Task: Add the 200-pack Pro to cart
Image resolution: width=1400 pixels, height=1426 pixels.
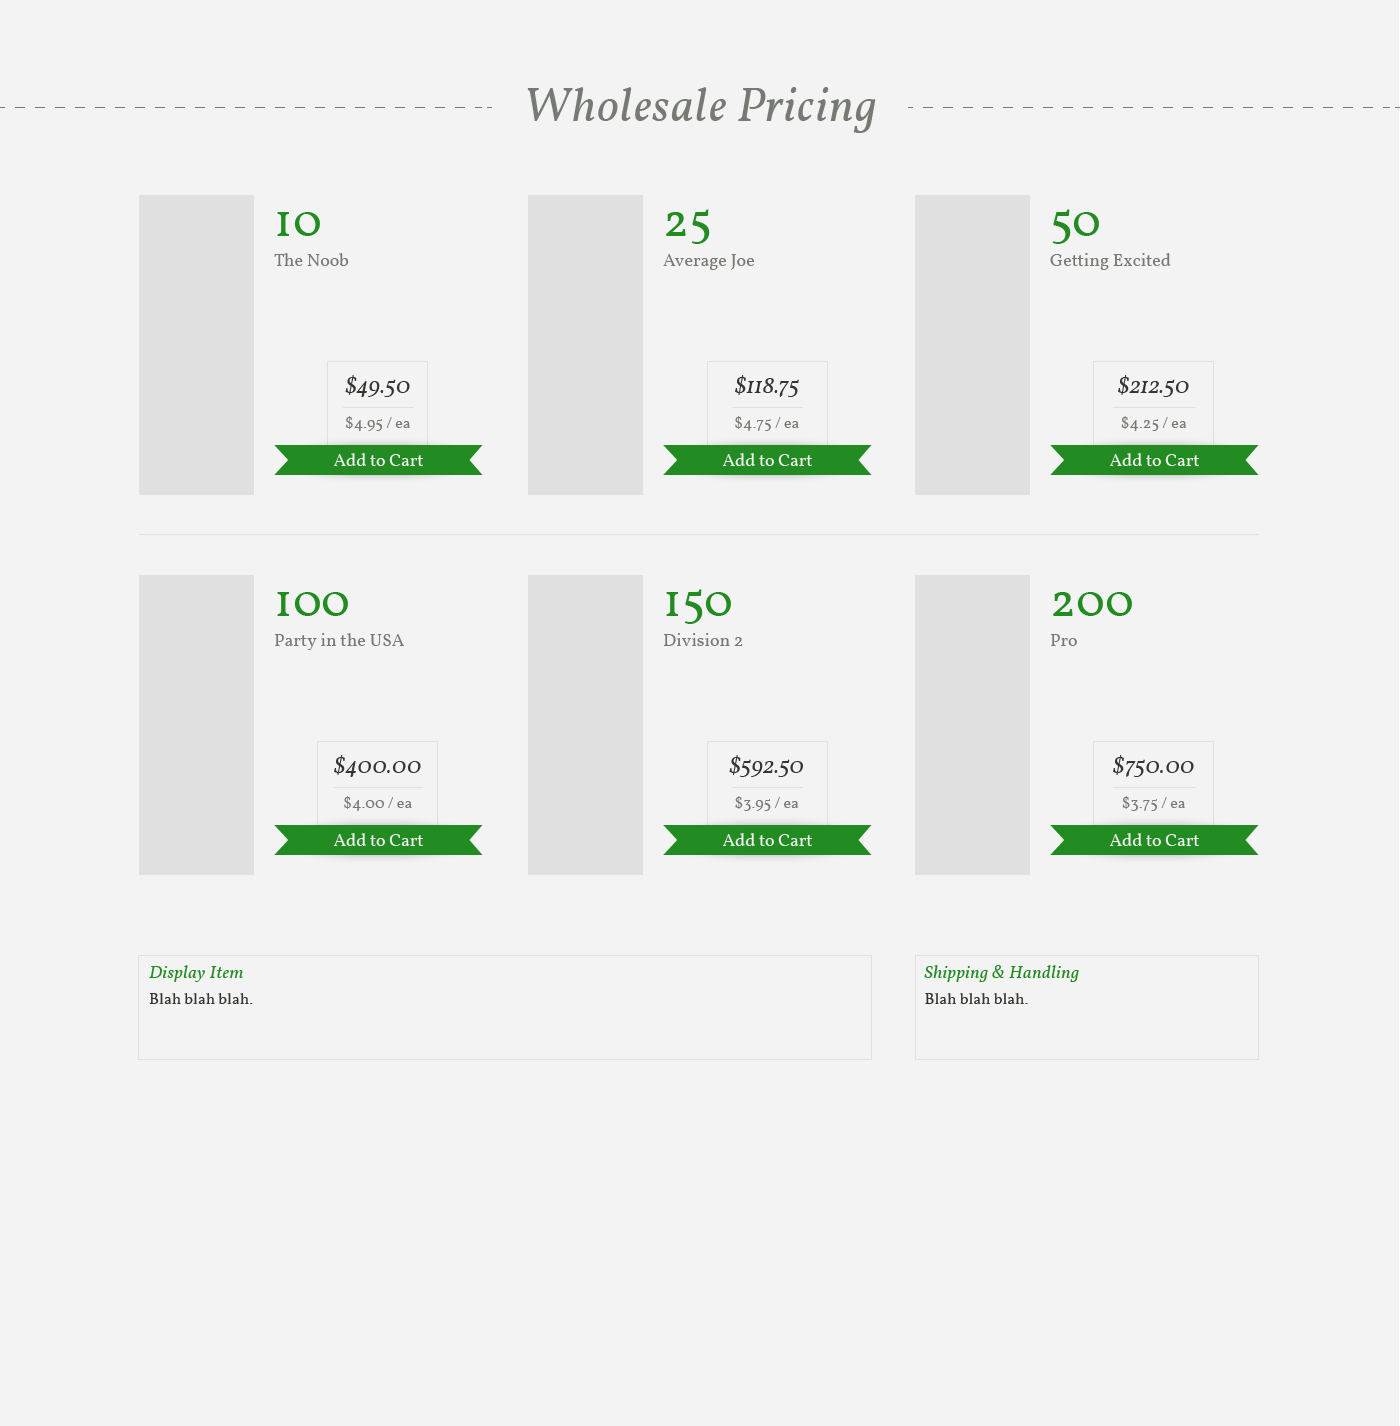Action: pos(1154,840)
